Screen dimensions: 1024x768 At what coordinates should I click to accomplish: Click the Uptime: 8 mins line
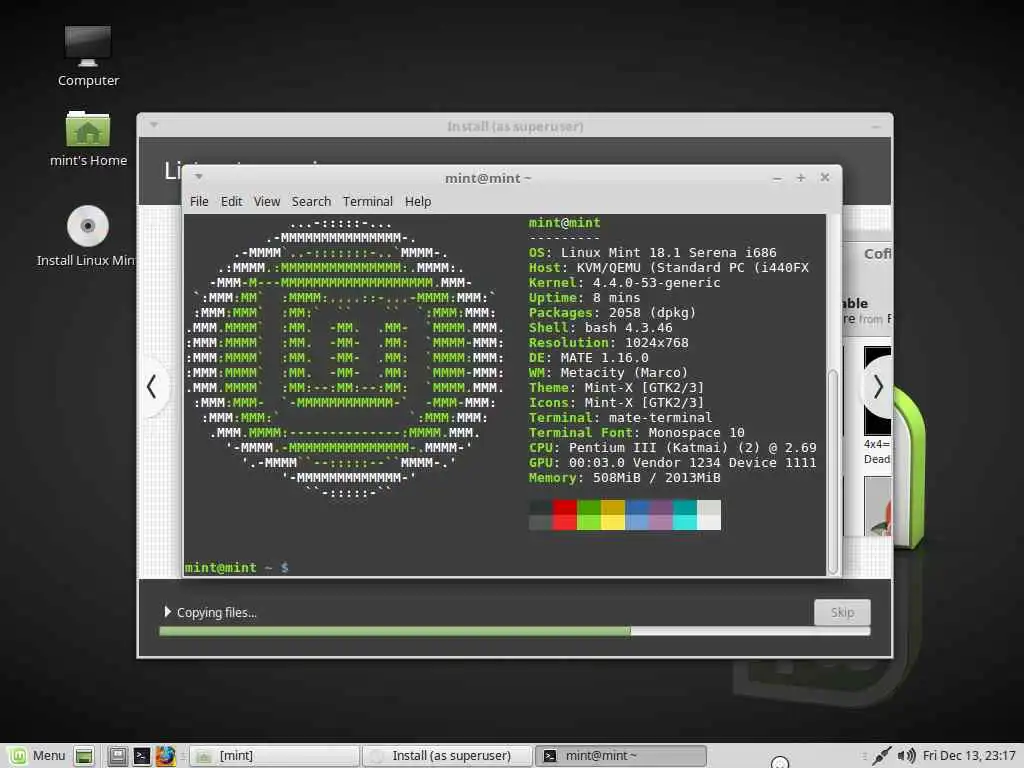click(585, 298)
